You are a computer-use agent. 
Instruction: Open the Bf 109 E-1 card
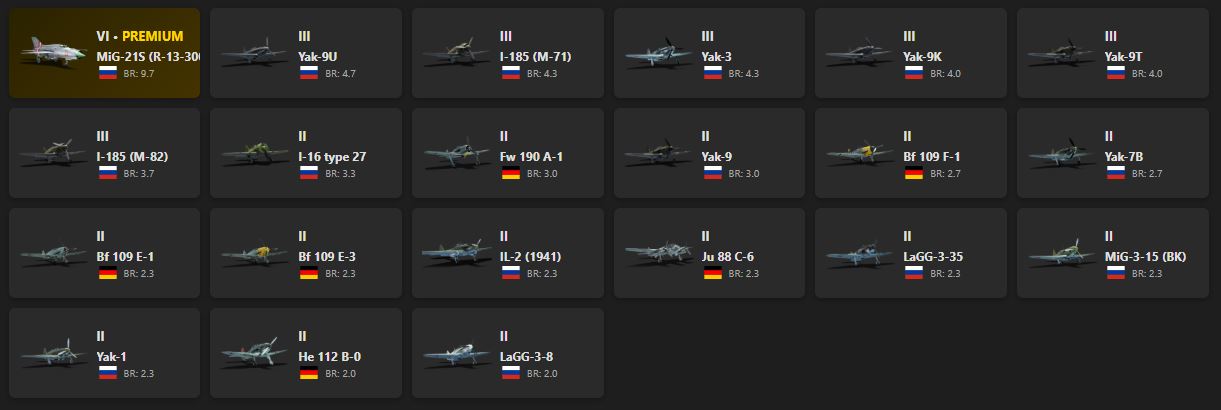coord(104,253)
